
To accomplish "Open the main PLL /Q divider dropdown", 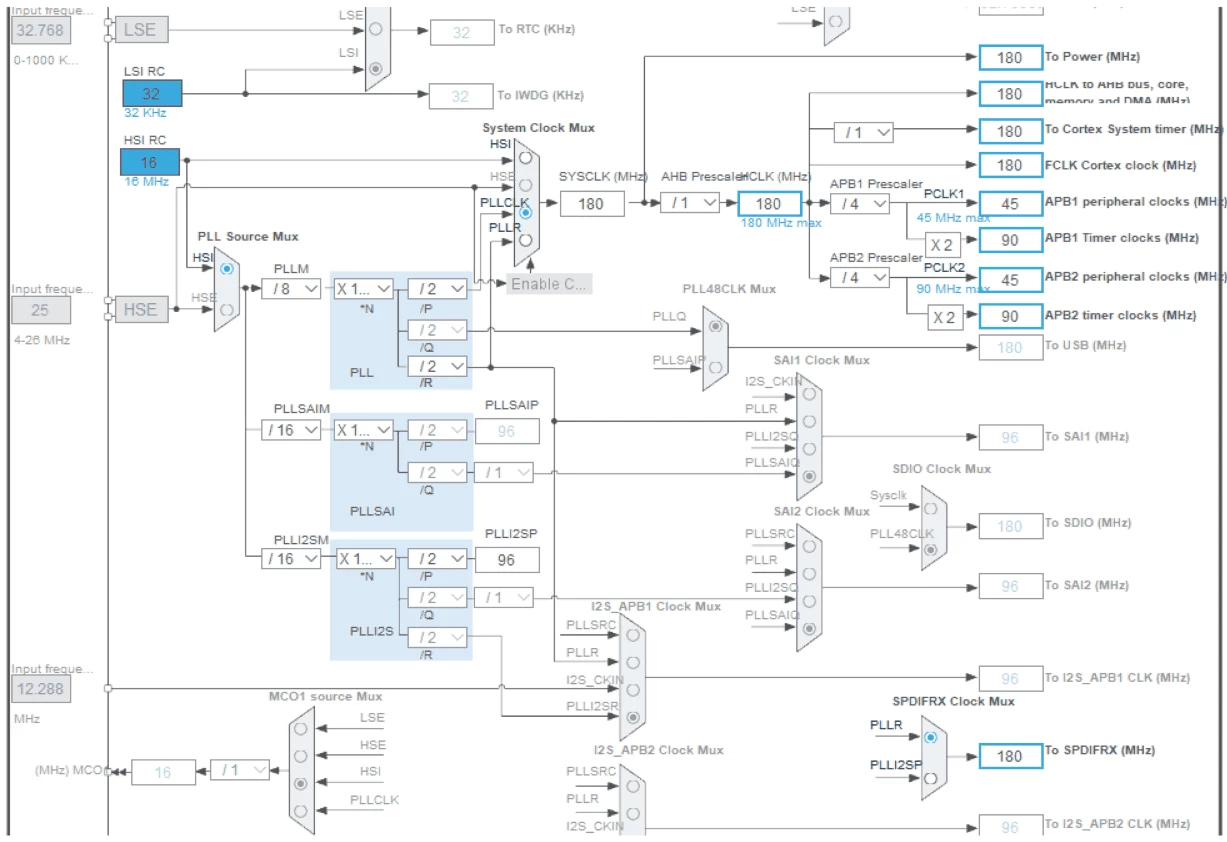I will tap(437, 329).
